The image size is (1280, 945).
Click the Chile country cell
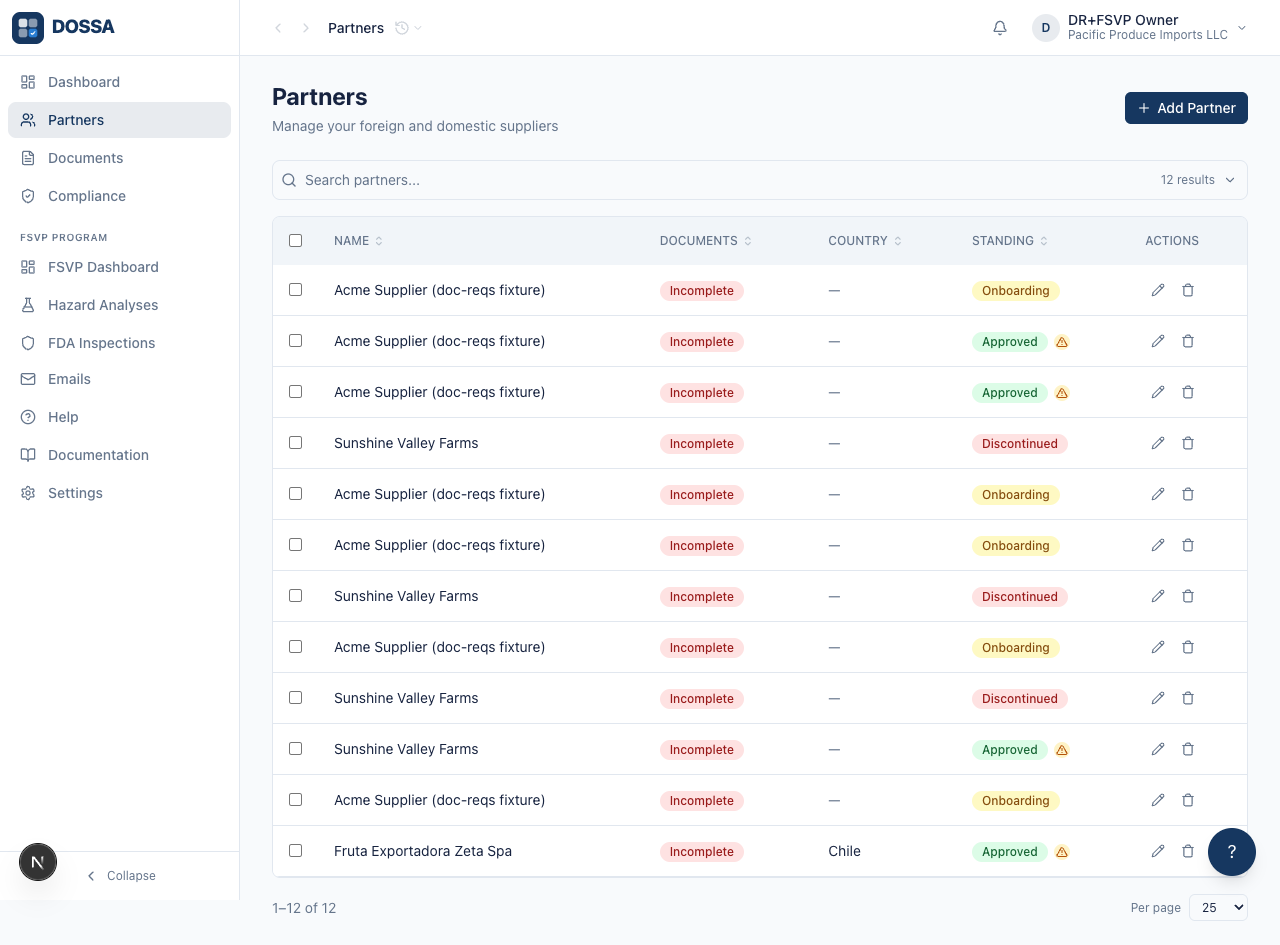pos(844,851)
